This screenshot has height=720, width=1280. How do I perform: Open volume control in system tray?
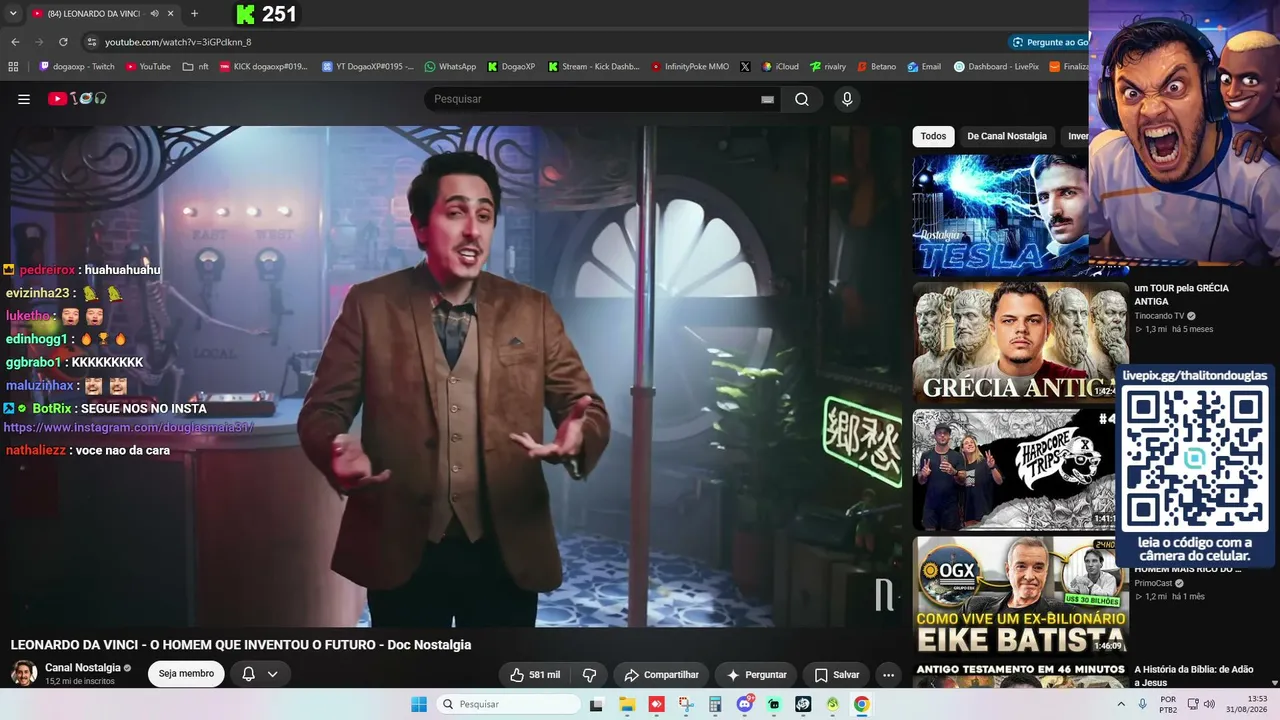point(1208,704)
